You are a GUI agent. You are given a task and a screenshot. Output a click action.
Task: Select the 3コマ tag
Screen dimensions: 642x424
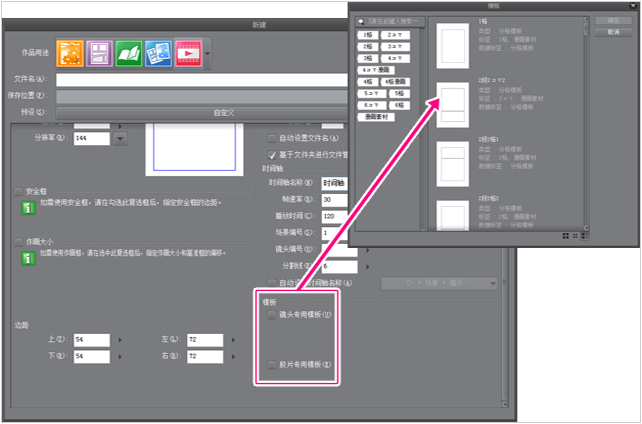pos(395,47)
